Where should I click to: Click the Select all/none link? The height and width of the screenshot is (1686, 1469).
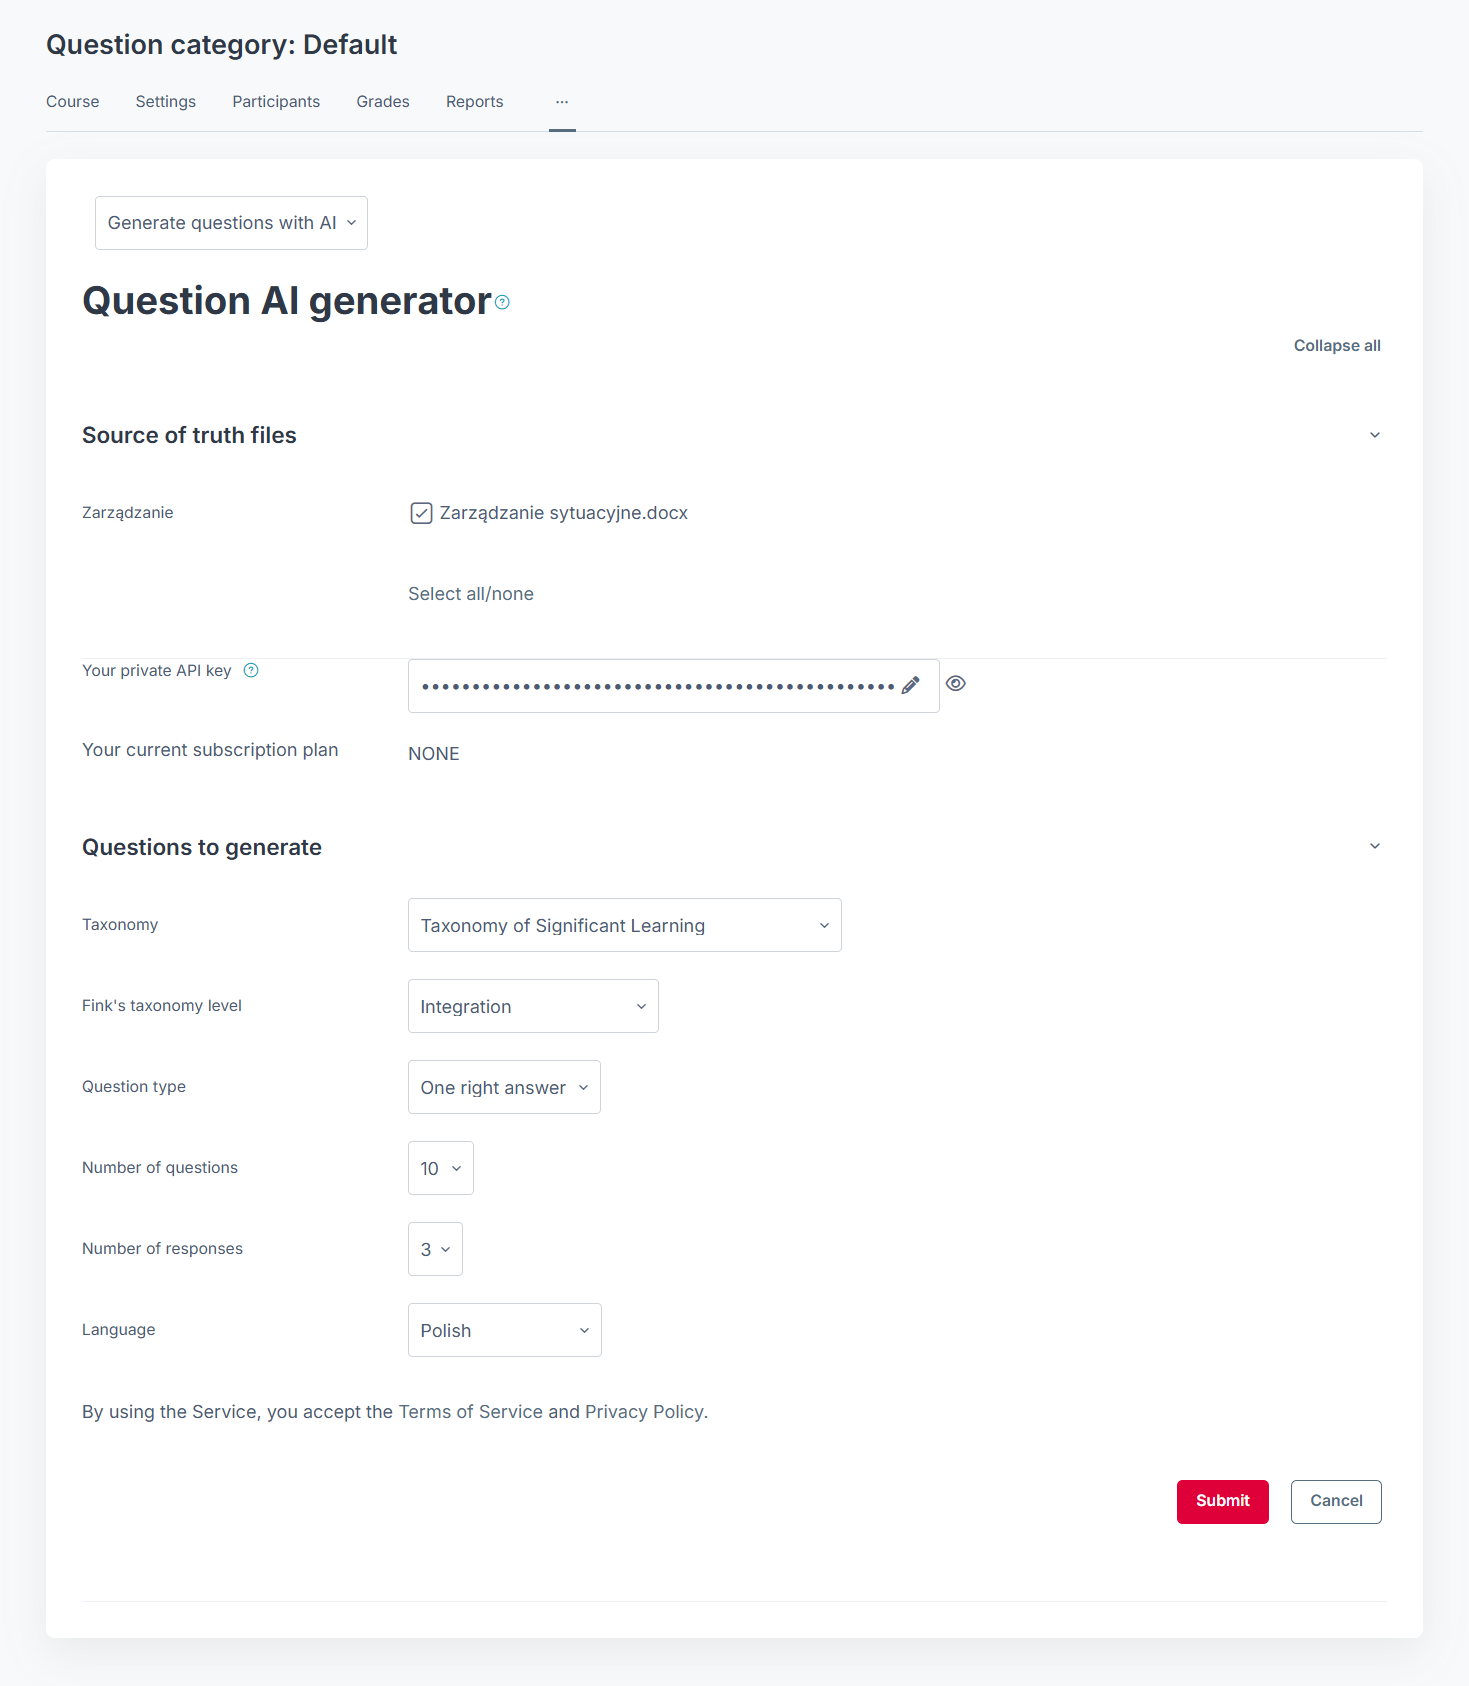(471, 594)
